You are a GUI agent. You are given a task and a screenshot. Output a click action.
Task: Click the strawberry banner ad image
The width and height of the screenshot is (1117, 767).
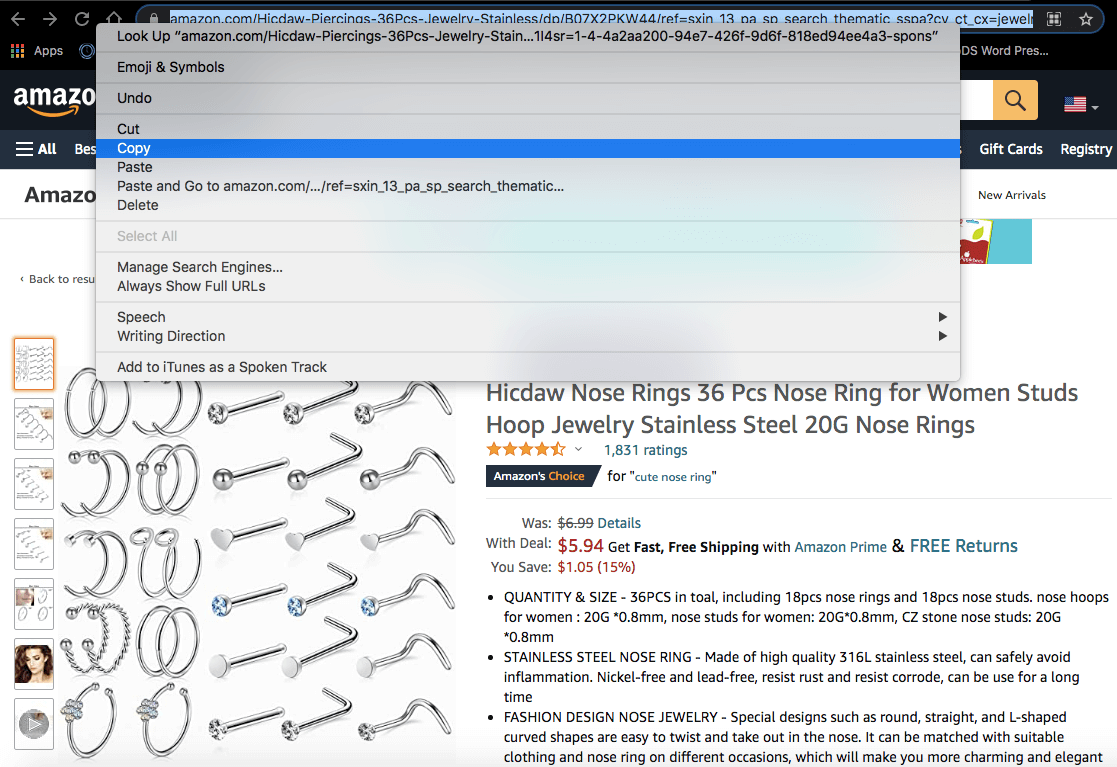point(996,241)
